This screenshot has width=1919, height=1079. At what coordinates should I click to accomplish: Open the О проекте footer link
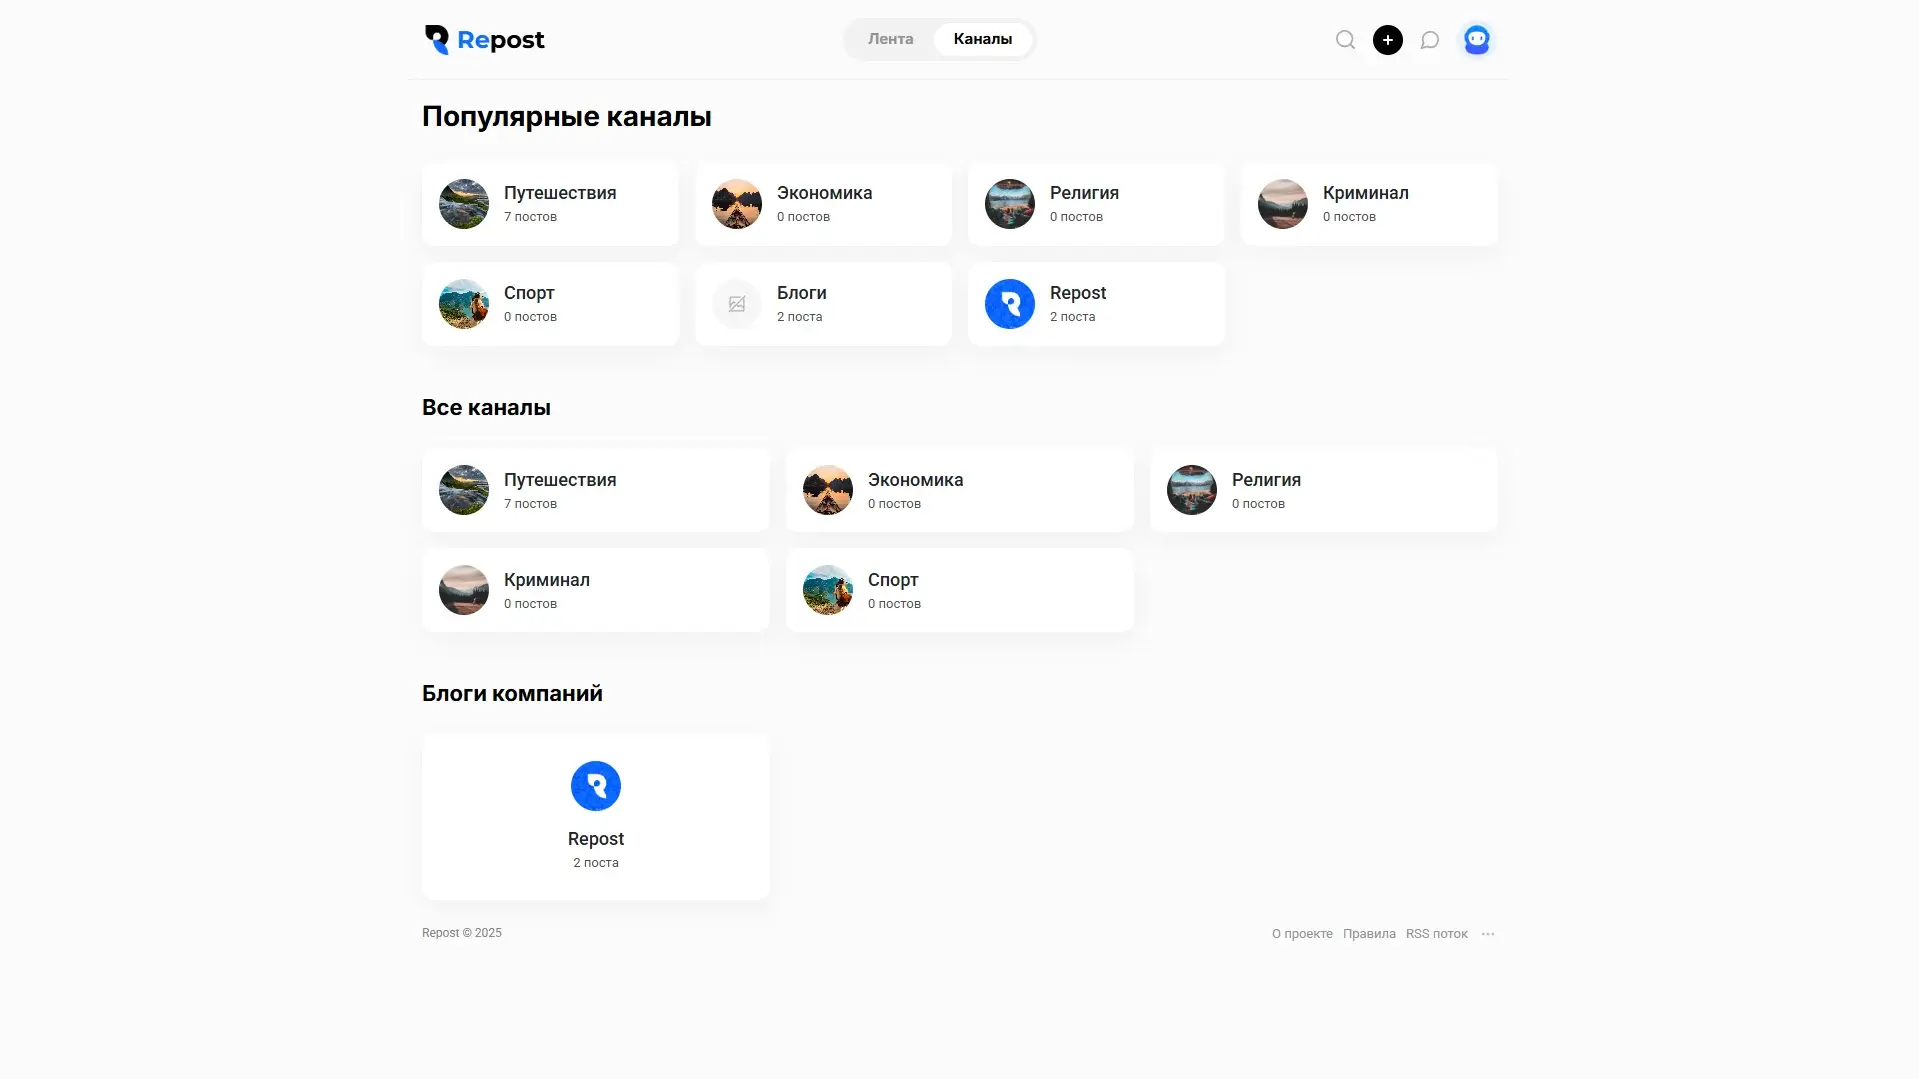[1301, 934]
